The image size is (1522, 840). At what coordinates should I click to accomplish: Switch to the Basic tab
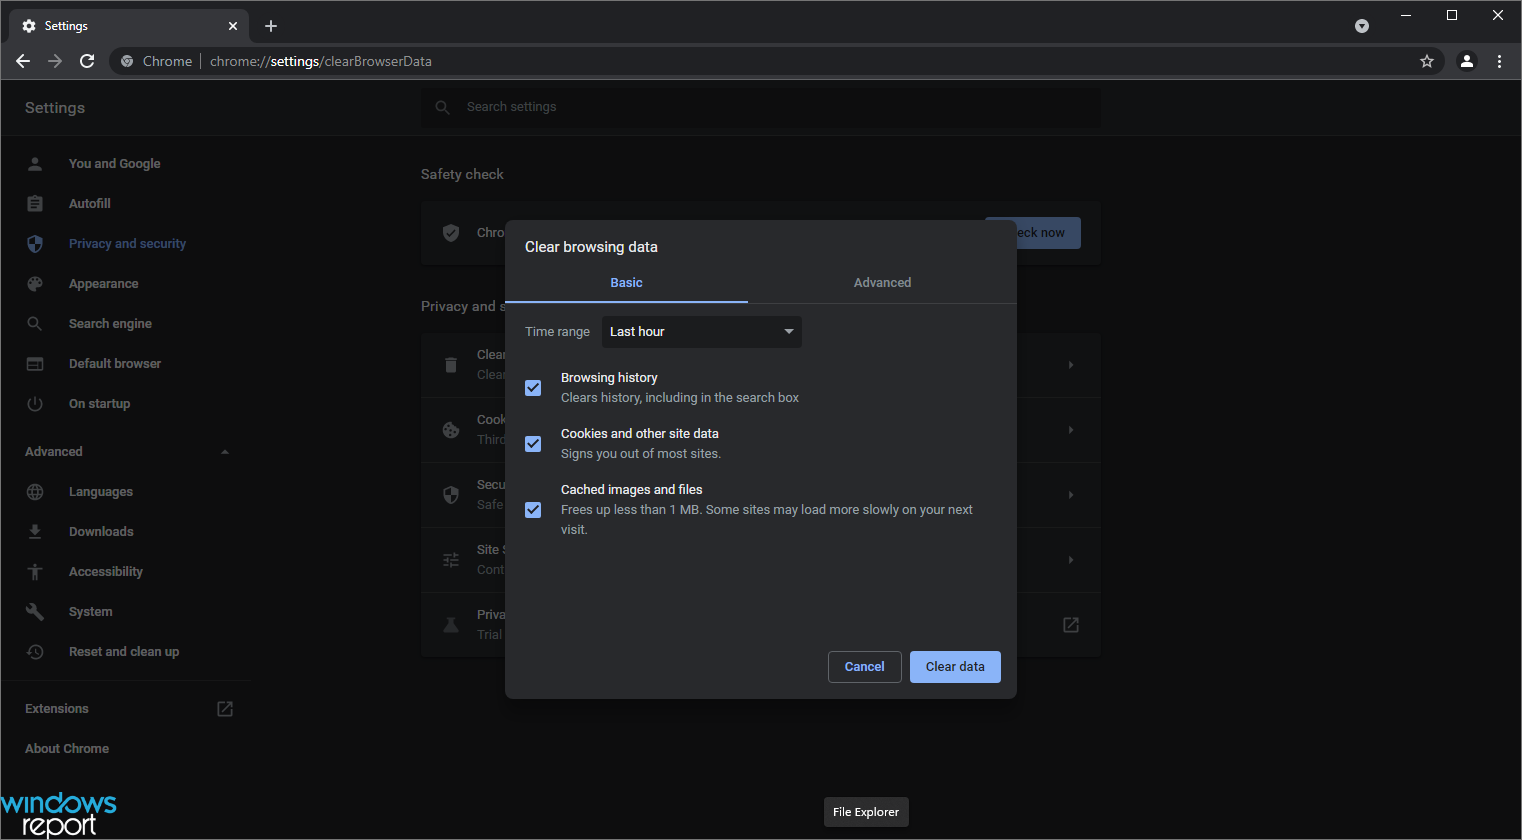(626, 283)
